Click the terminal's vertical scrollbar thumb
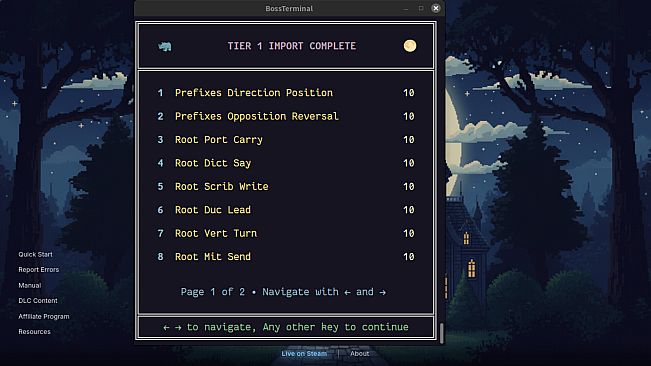 pos(441,333)
